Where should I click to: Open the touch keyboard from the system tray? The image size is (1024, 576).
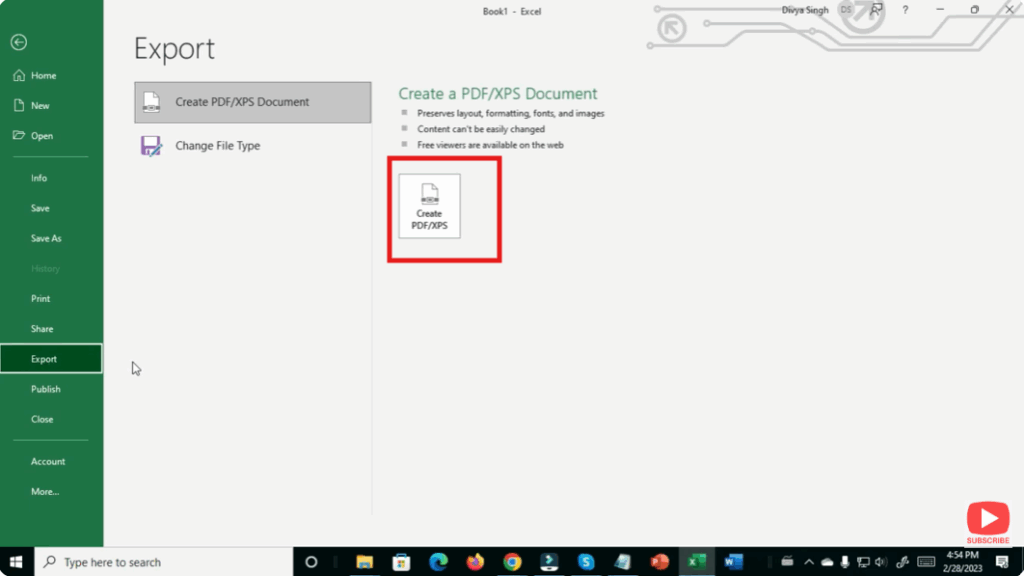927,562
